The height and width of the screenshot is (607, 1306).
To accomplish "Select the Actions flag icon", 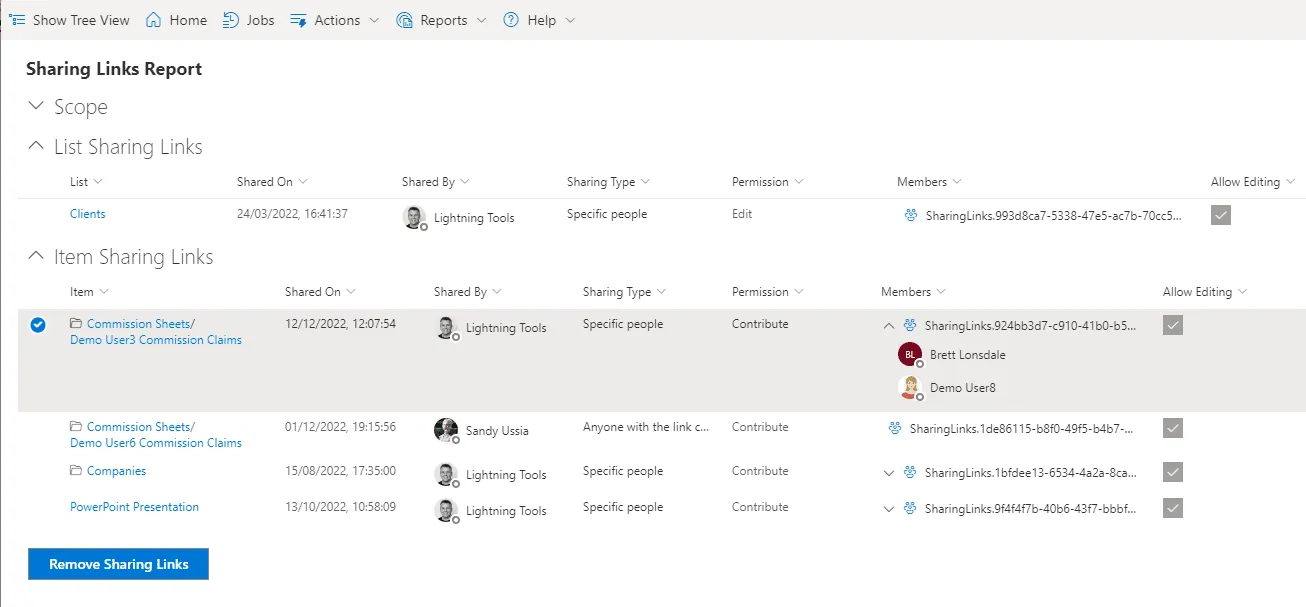I will tap(296, 19).
